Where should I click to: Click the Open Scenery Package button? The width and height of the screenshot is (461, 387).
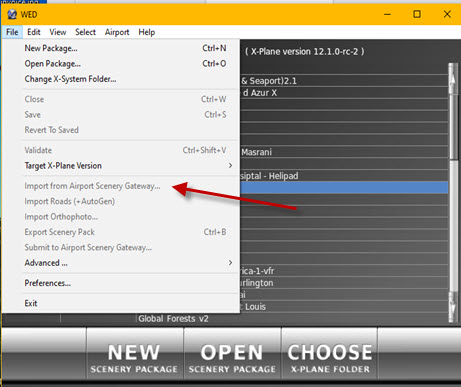(232, 354)
